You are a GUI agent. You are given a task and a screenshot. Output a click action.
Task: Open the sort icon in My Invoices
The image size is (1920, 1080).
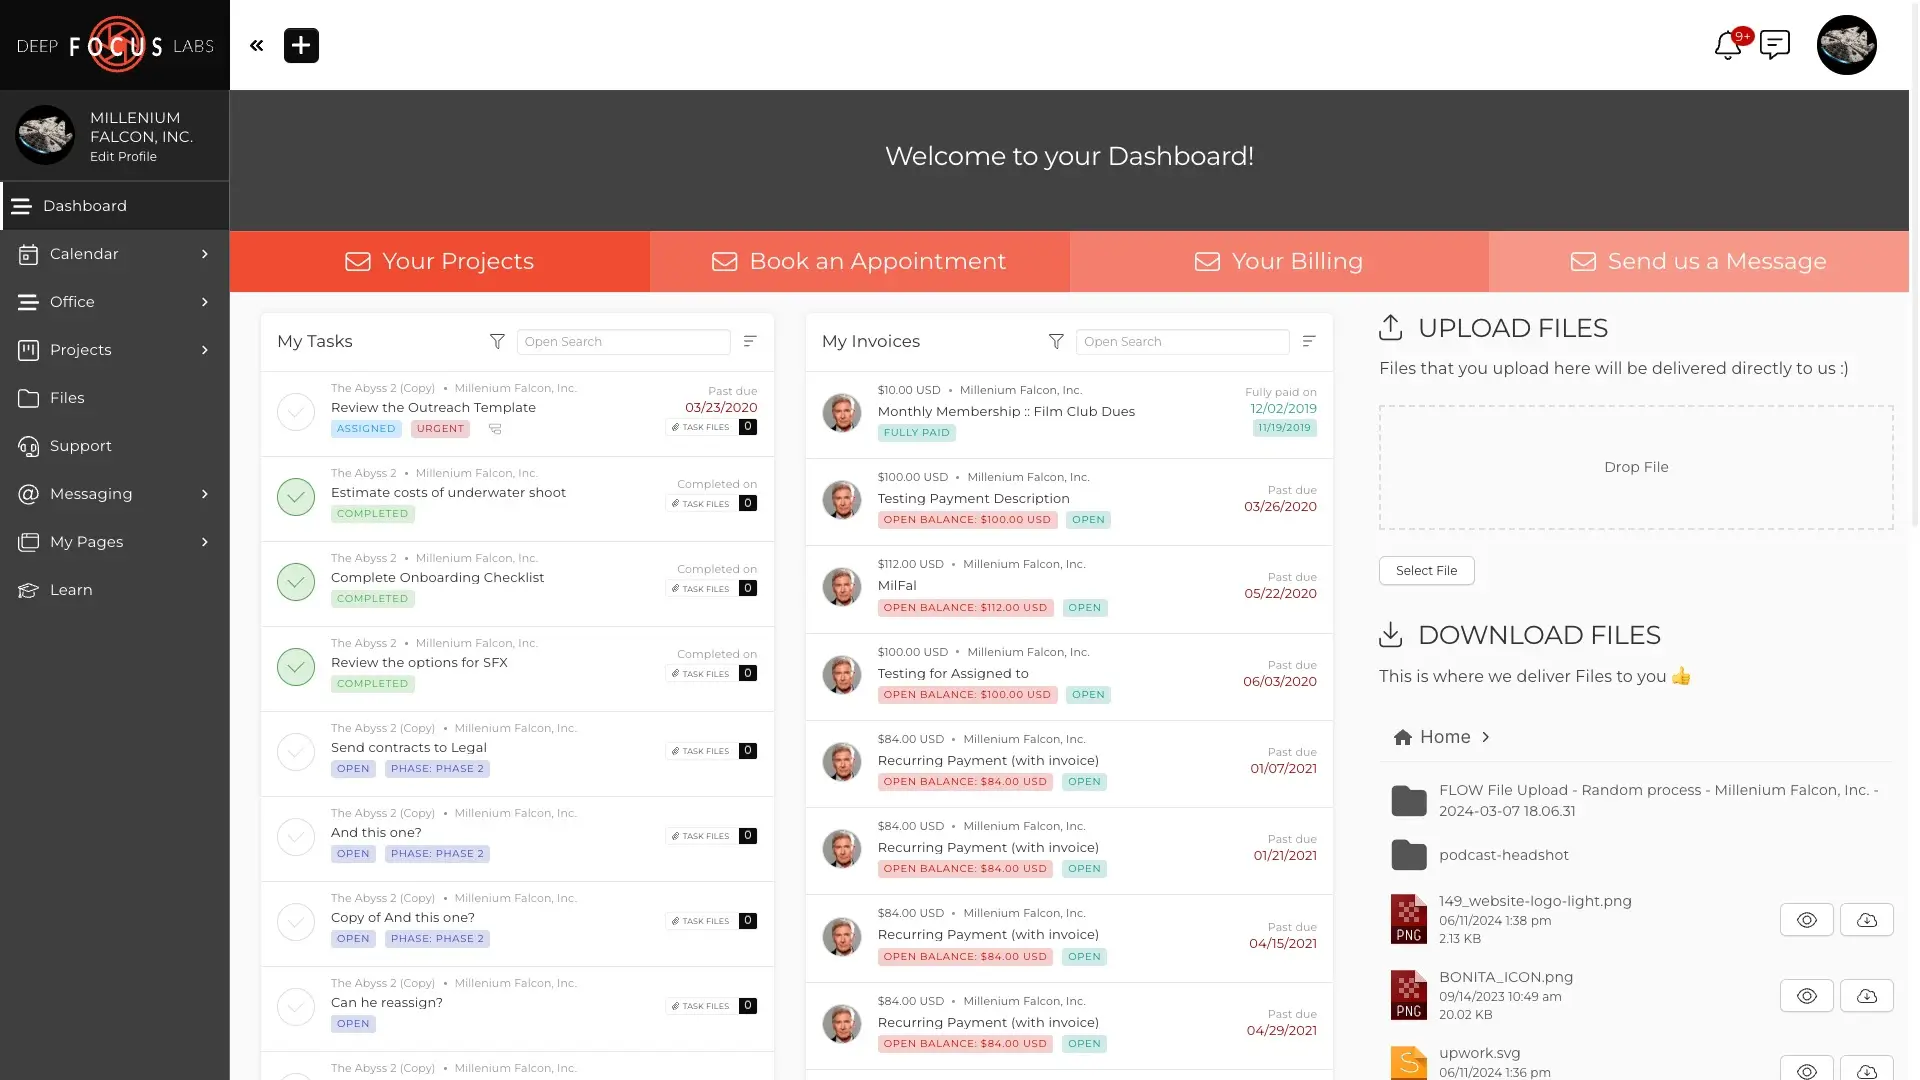pos(1309,341)
